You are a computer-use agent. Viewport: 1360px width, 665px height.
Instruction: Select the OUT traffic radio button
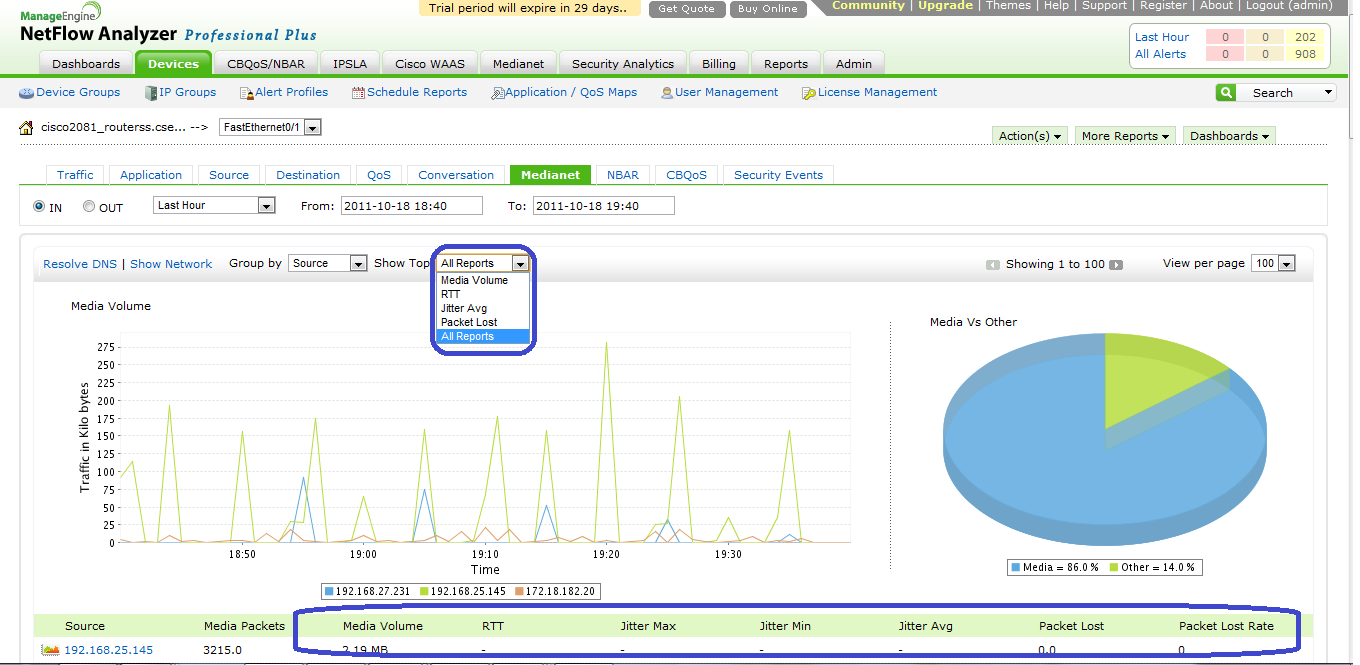[89, 207]
